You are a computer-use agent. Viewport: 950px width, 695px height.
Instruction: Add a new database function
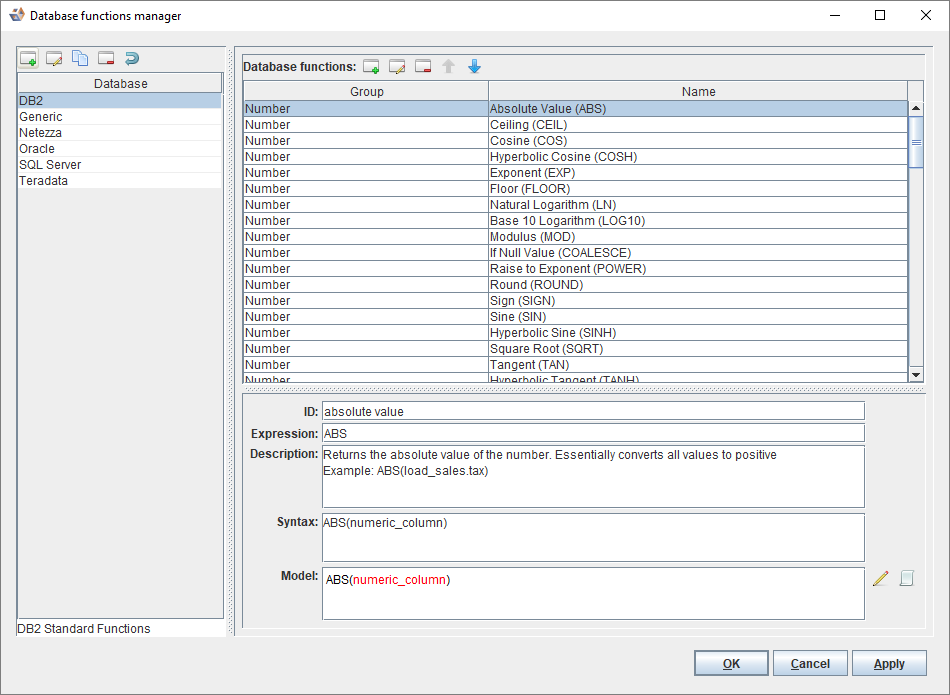tap(371, 67)
